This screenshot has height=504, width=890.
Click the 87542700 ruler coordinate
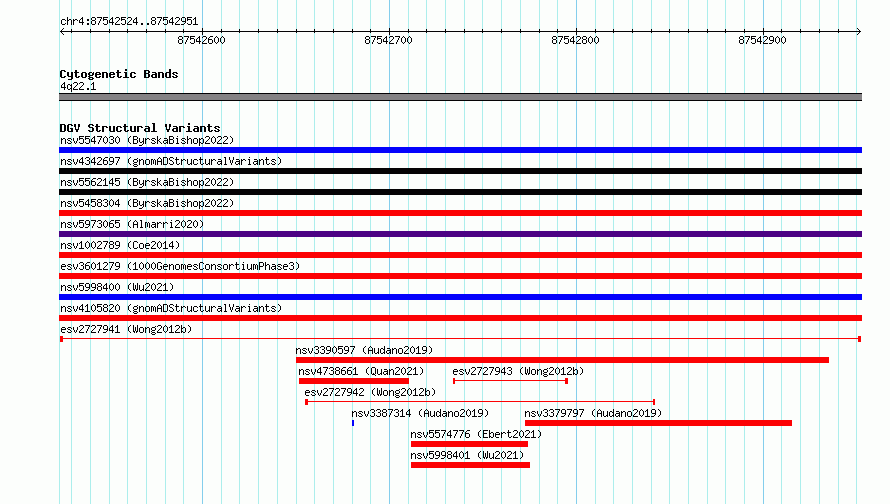388,40
